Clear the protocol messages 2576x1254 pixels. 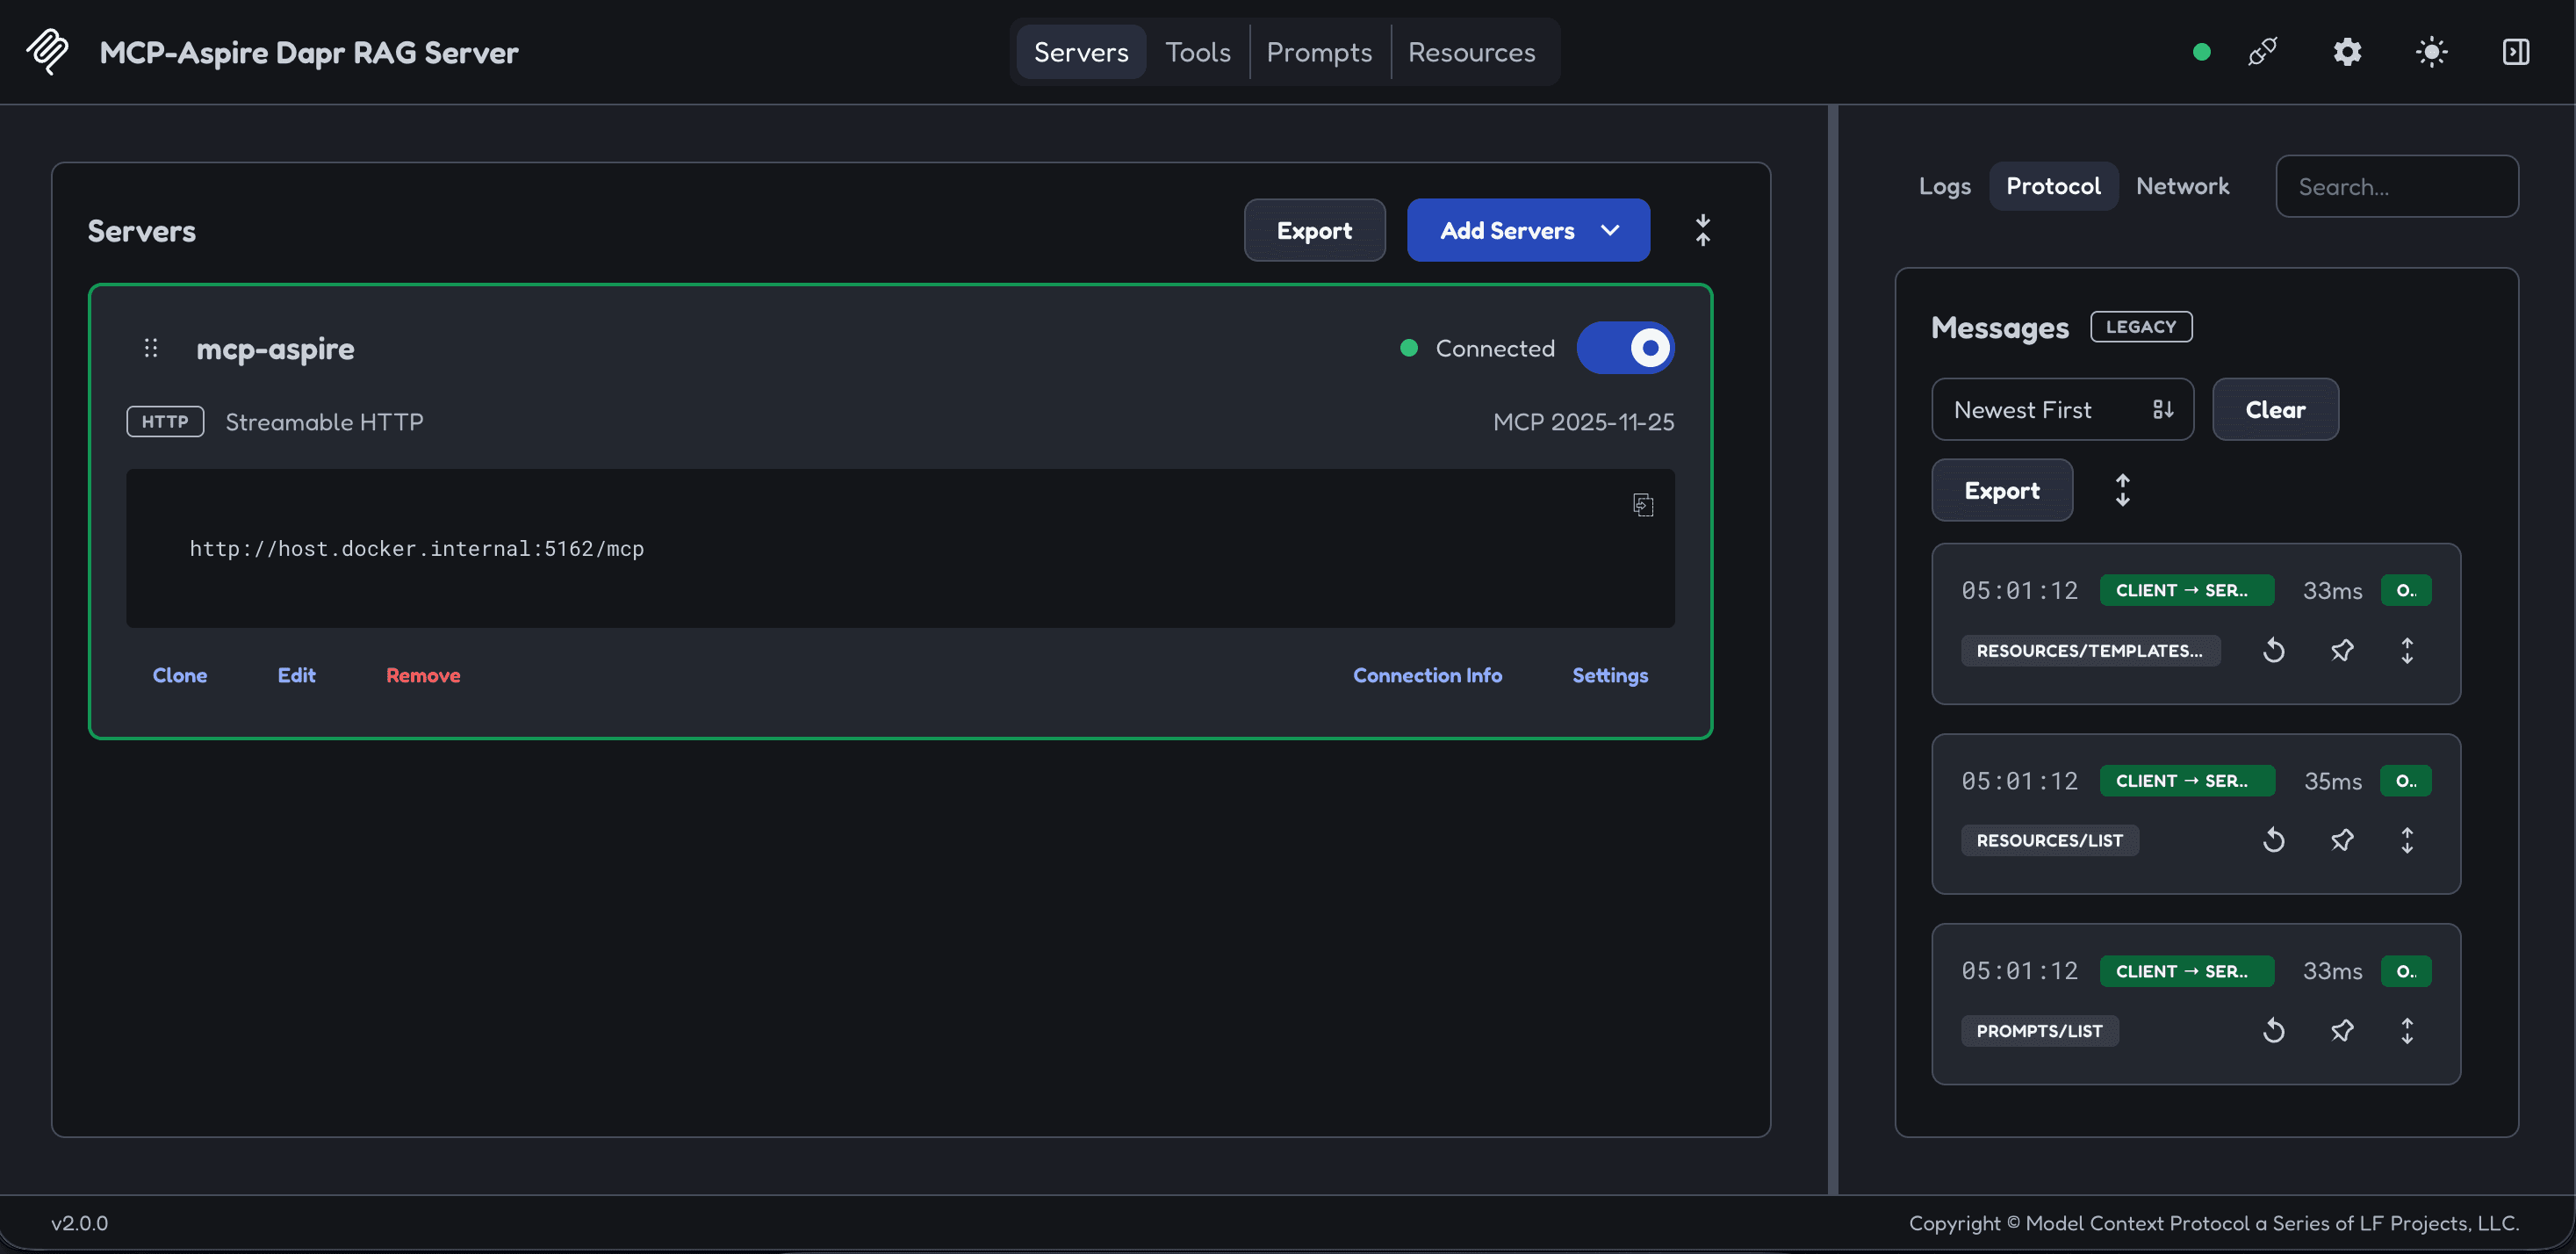point(2275,409)
